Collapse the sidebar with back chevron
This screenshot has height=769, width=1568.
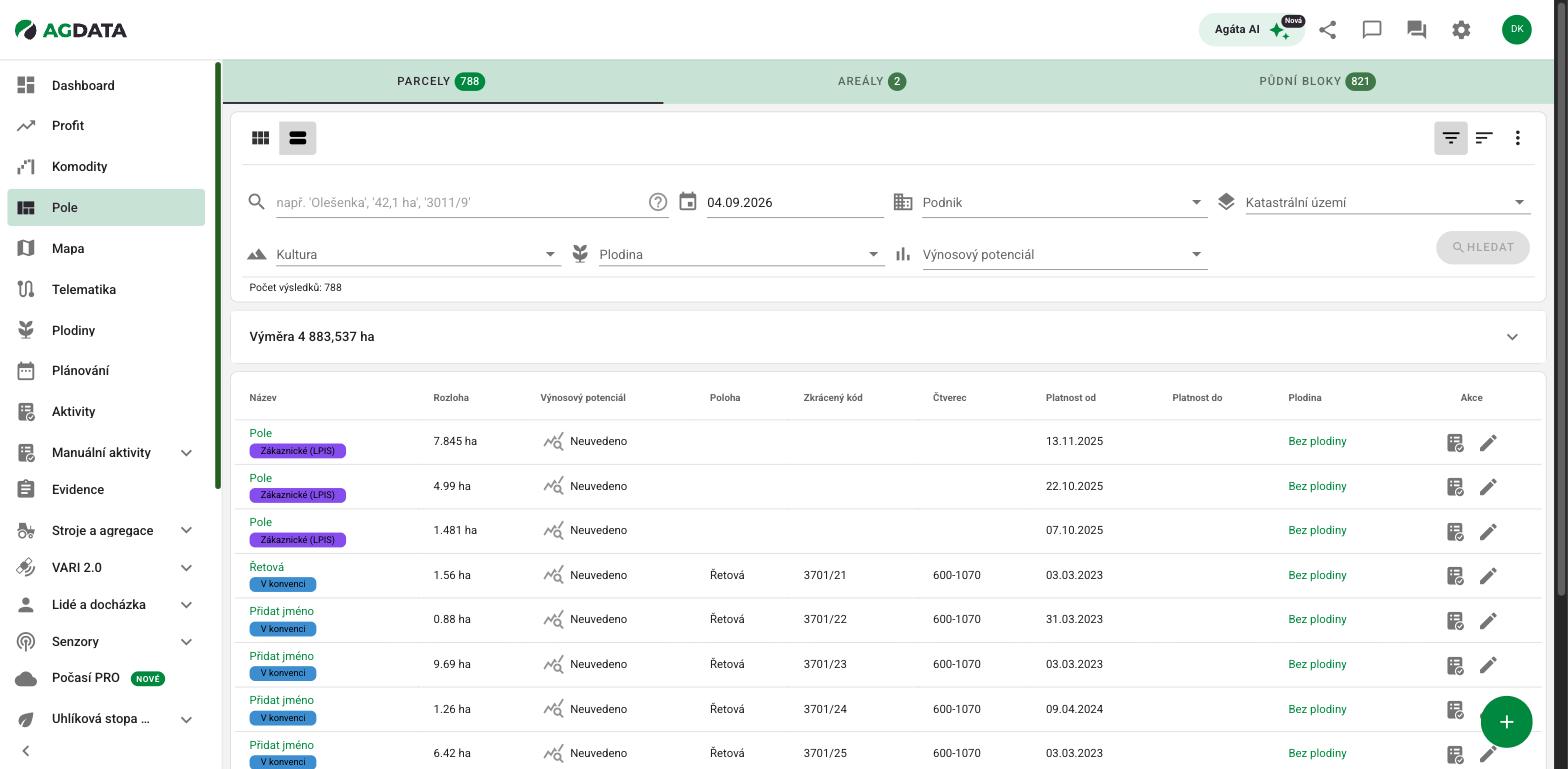[26, 751]
